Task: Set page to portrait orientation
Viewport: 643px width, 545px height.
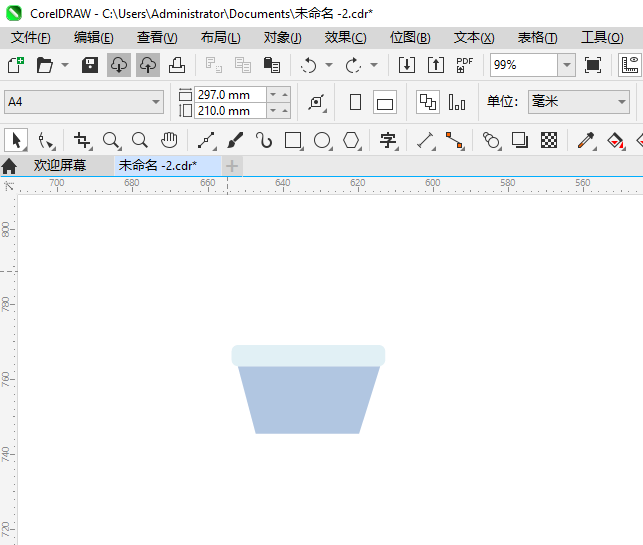Action: (356, 102)
